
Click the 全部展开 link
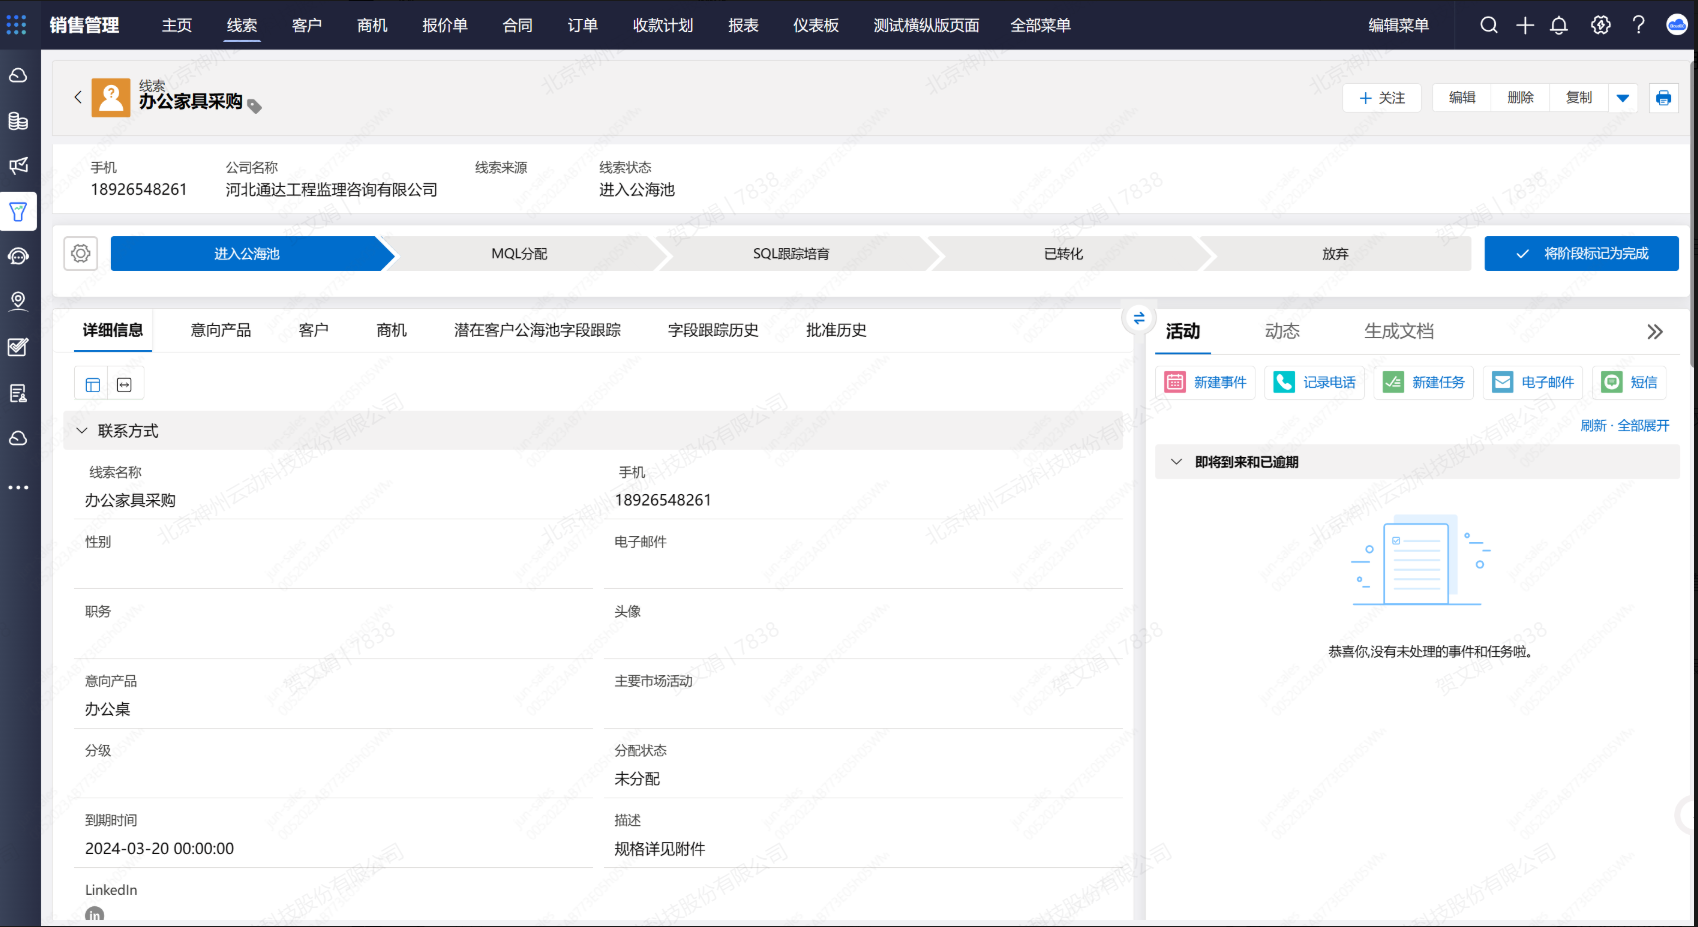(1643, 426)
